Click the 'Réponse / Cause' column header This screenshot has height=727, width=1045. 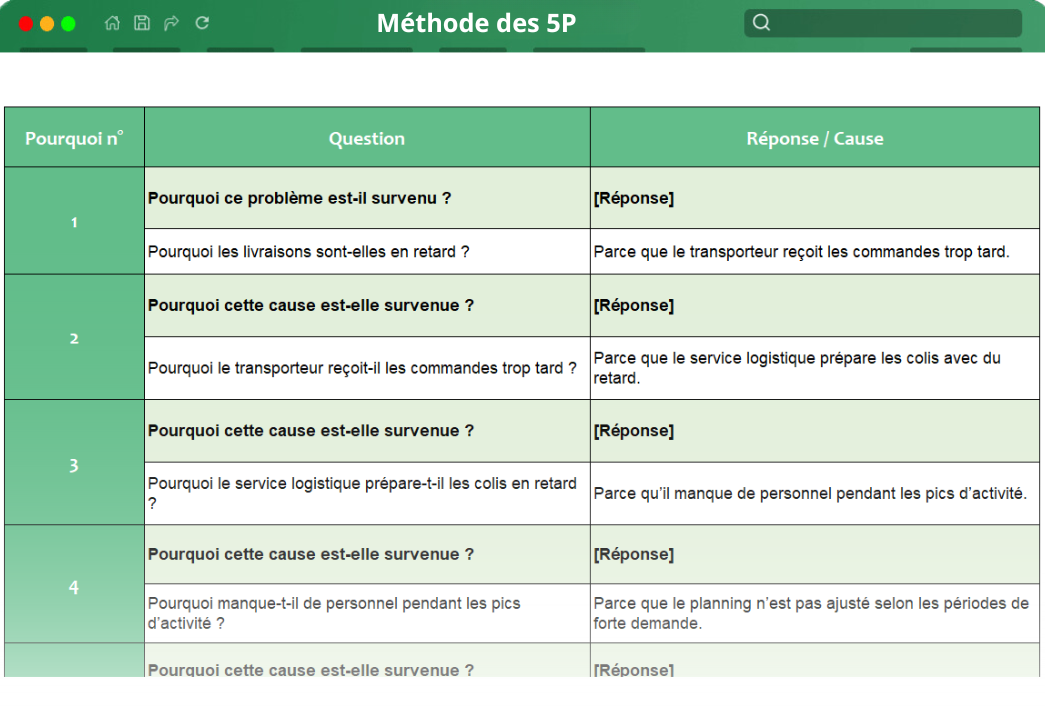[815, 137]
